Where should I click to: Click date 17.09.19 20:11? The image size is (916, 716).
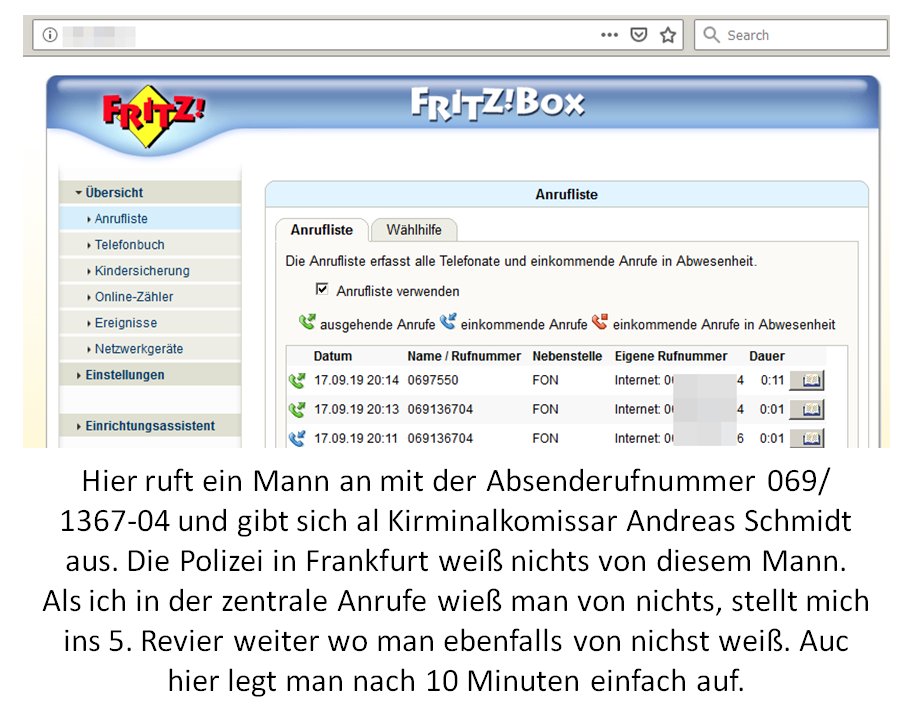[x=356, y=439]
